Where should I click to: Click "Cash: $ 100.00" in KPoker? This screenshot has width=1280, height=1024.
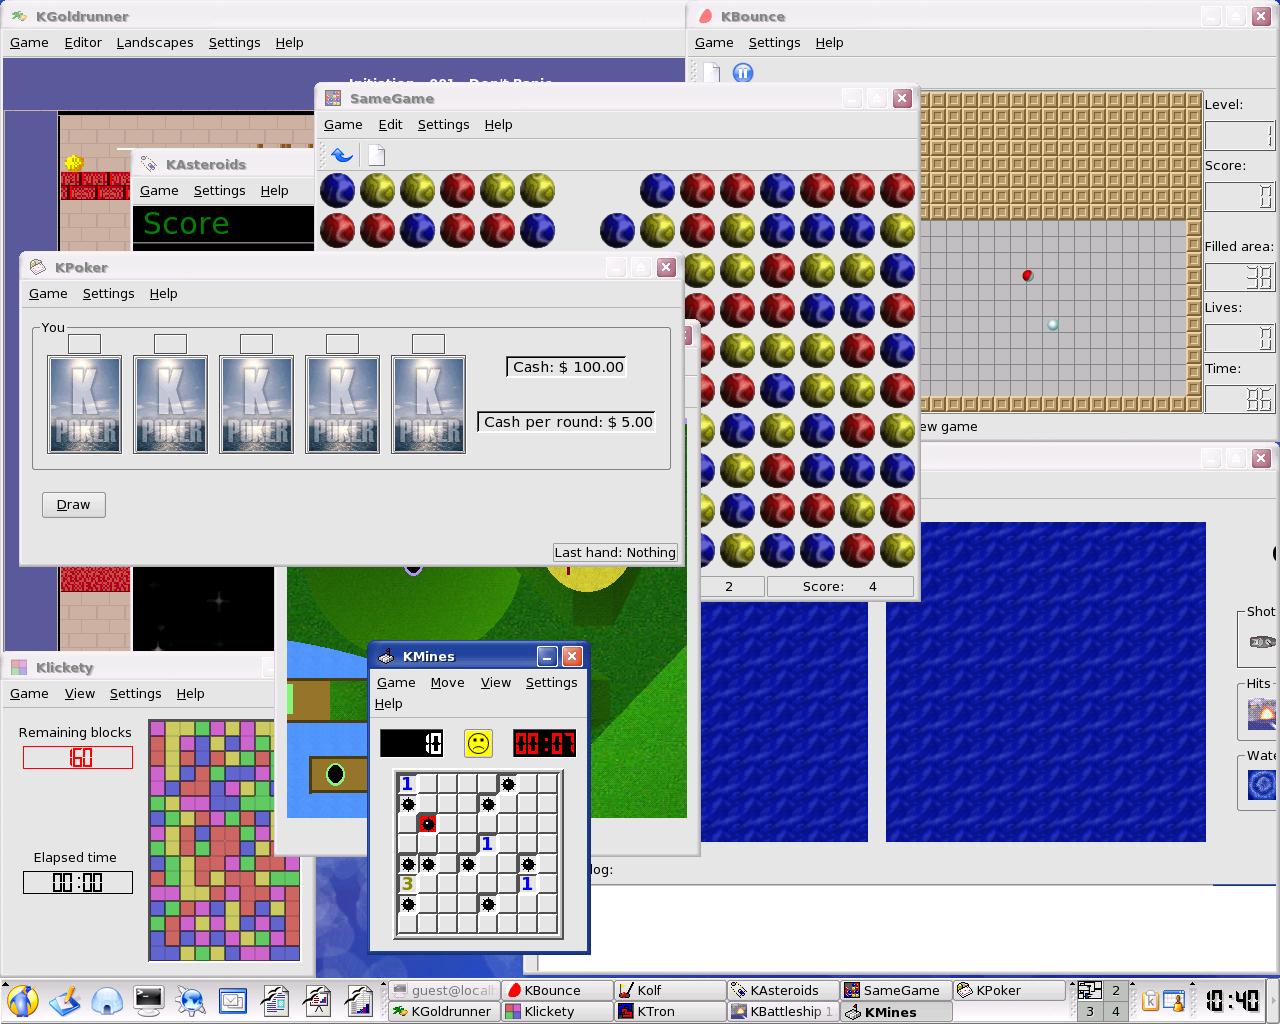(568, 367)
